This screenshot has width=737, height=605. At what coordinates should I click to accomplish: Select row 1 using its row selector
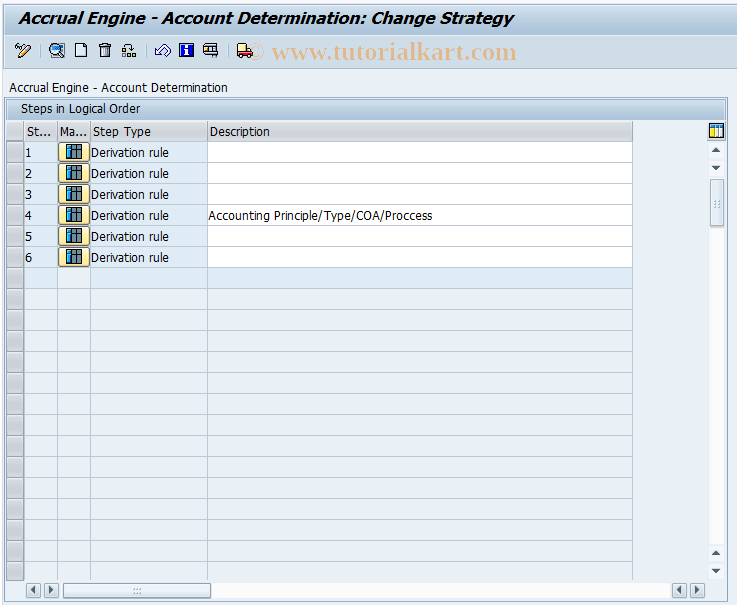point(15,152)
